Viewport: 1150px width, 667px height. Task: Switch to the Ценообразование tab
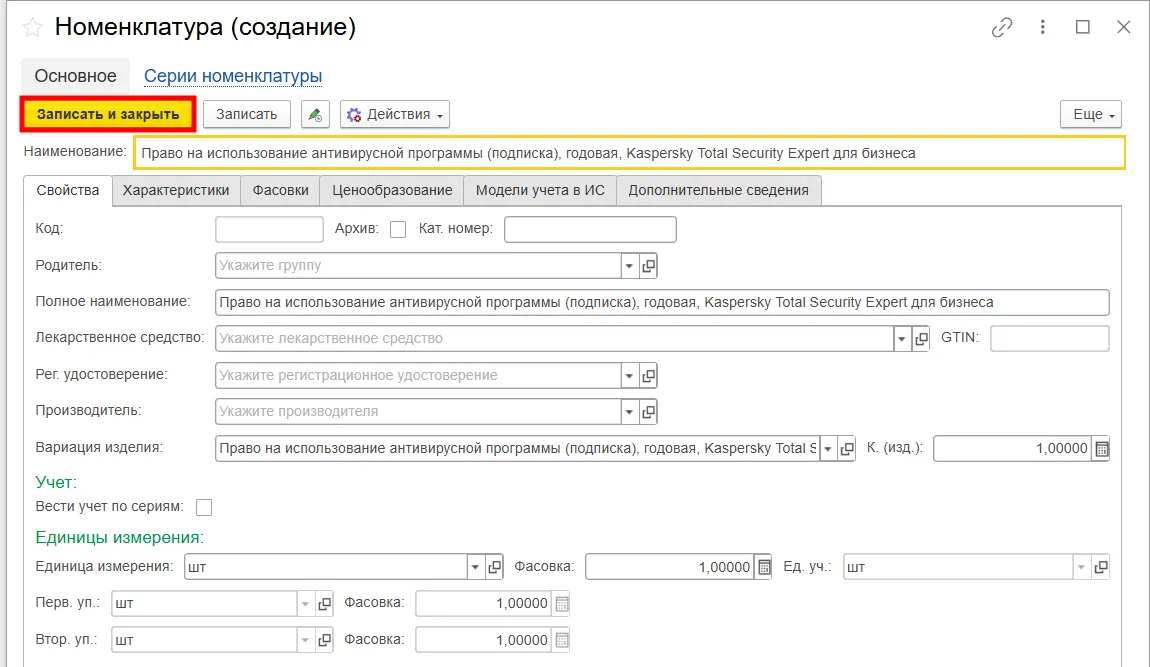coord(392,191)
